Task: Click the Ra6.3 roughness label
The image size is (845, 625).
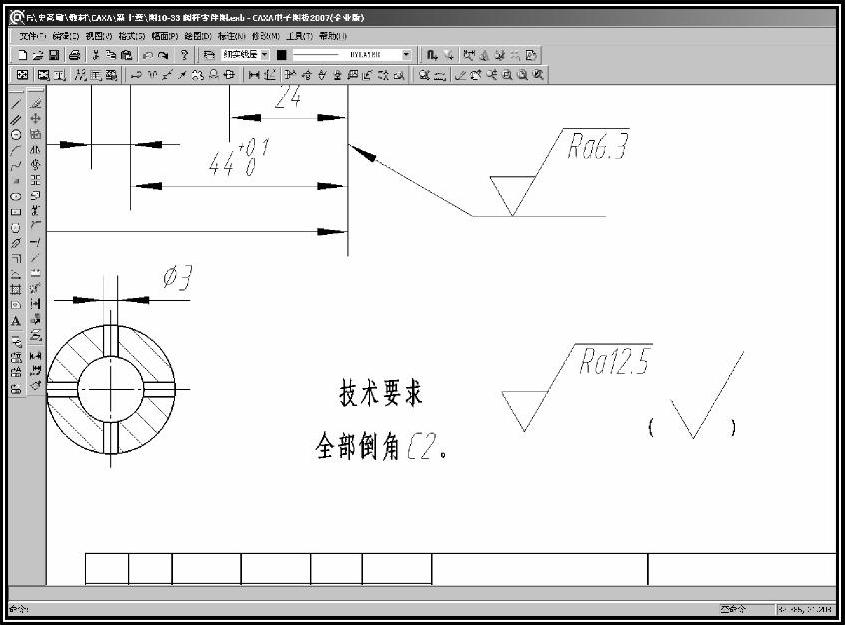Action: tap(598, 145)
